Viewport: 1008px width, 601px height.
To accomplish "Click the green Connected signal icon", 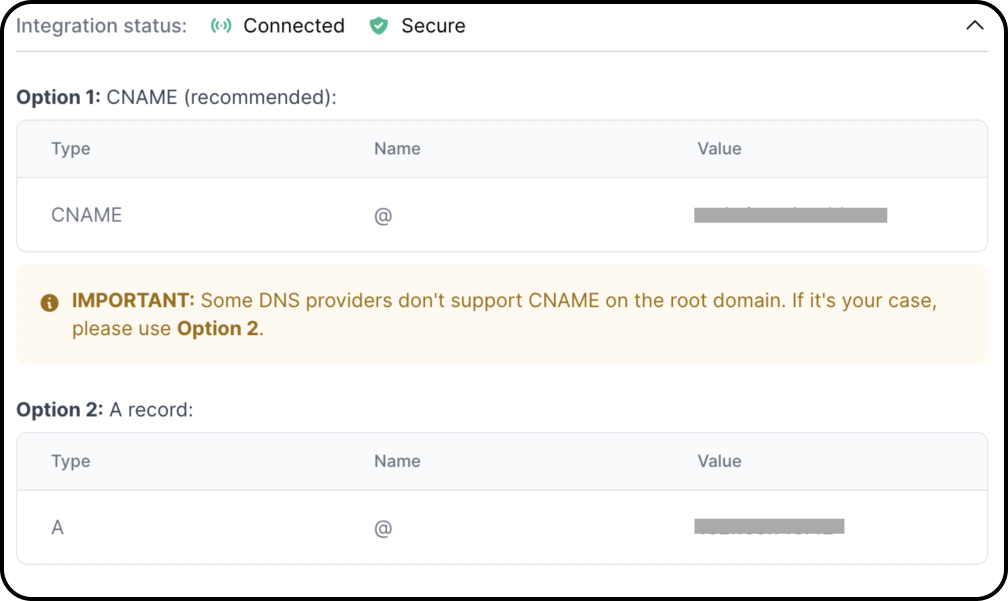I will [x=221, y=26].
